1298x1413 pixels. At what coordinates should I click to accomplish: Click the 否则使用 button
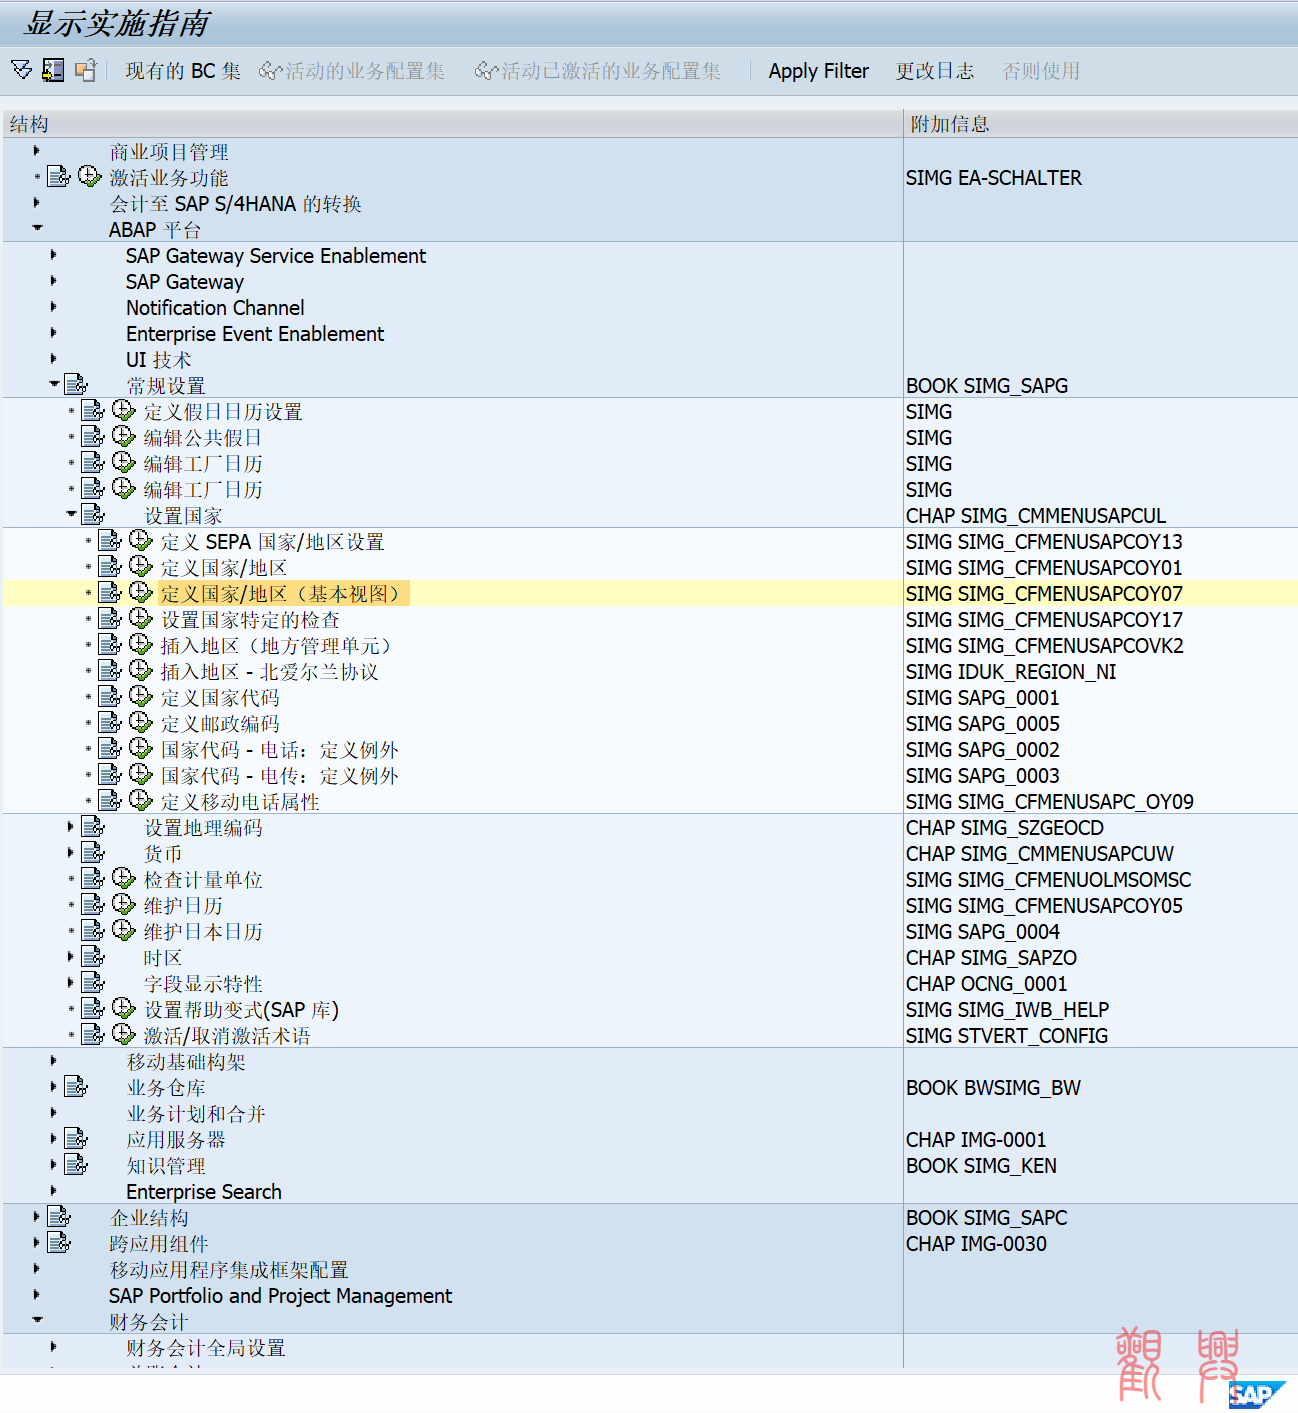coord(1041,71)
